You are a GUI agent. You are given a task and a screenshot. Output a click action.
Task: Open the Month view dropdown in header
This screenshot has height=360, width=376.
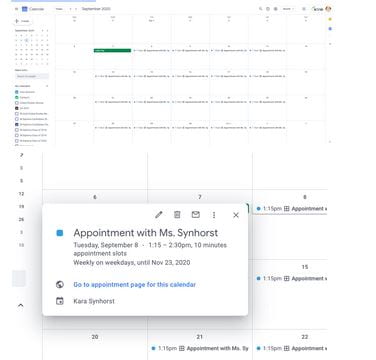[287, 9]
